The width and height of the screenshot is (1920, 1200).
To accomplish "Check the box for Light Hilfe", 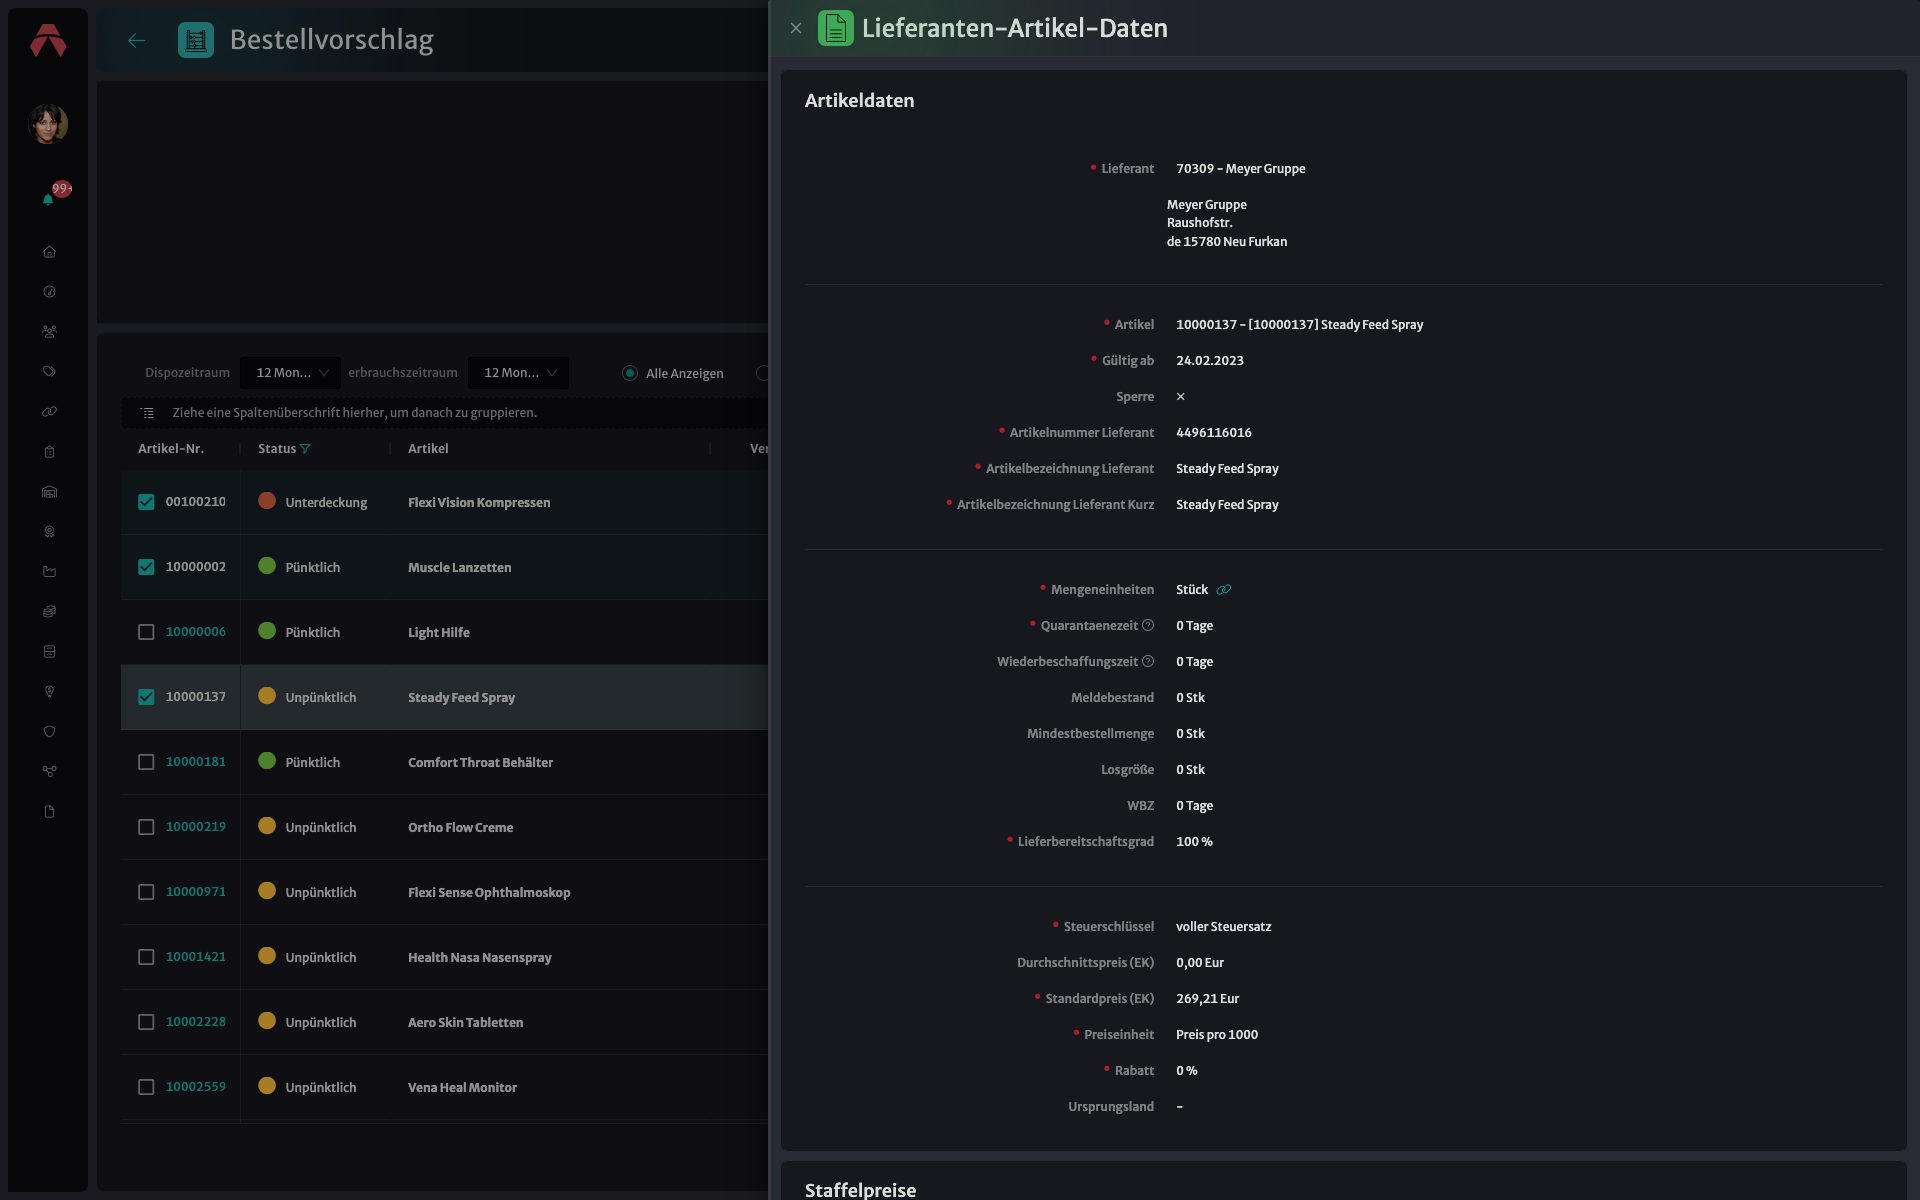I will point(146,632).
